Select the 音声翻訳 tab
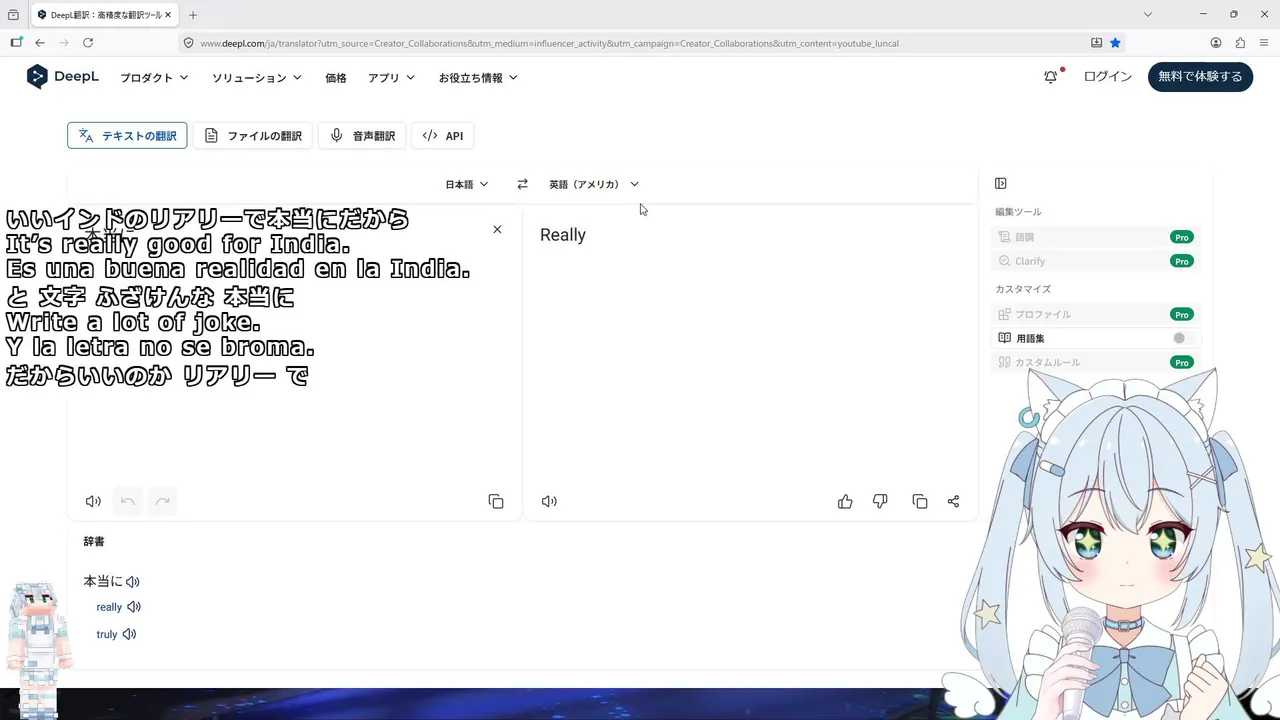Viewport: 1280px width, 720px height. coord(362,136)
